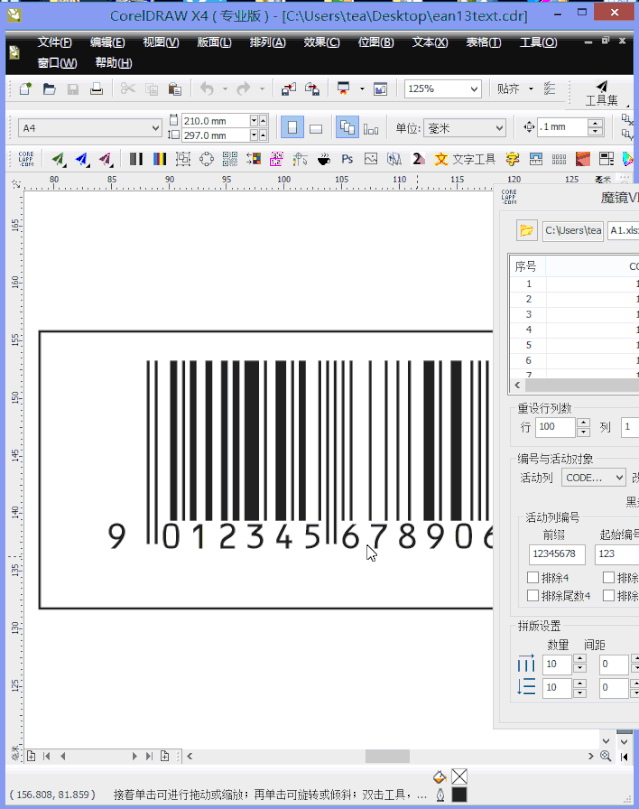Open the Undo history dropdown arrow
639x809 pixels.
click(x=225, y=89)
